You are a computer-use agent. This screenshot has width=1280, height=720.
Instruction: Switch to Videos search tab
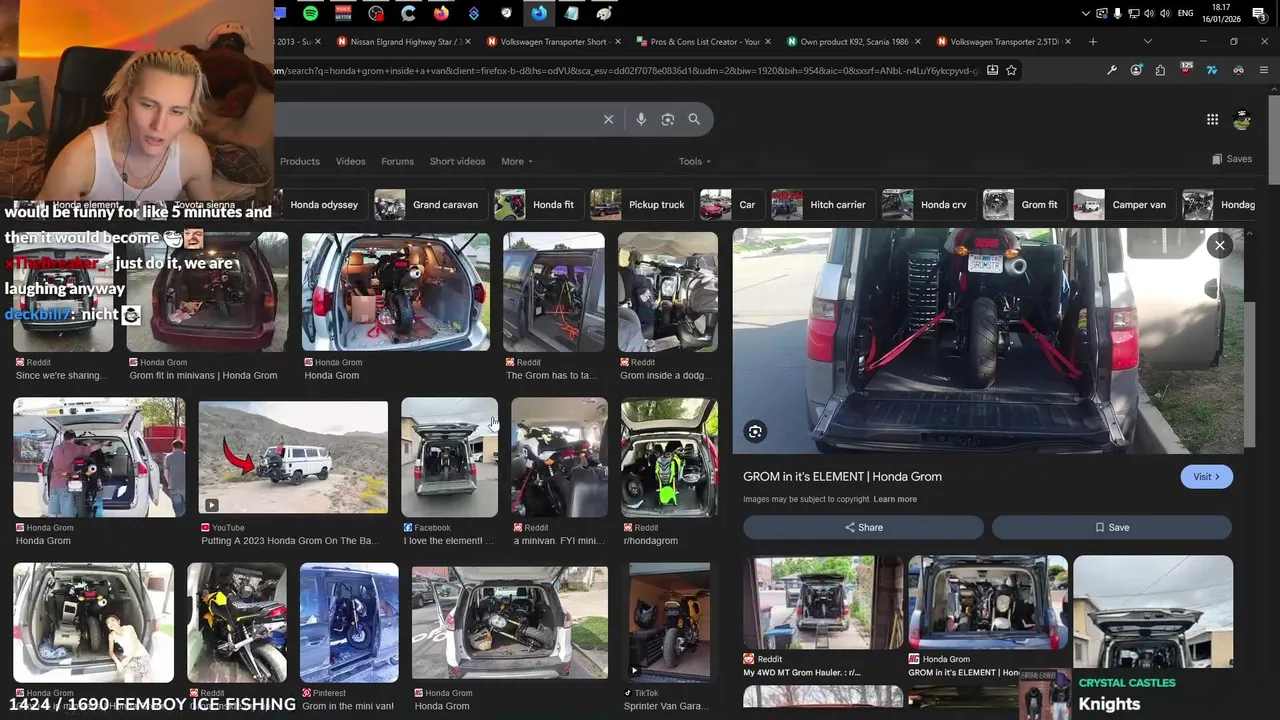pyautogui.click(x=350, y=161)
